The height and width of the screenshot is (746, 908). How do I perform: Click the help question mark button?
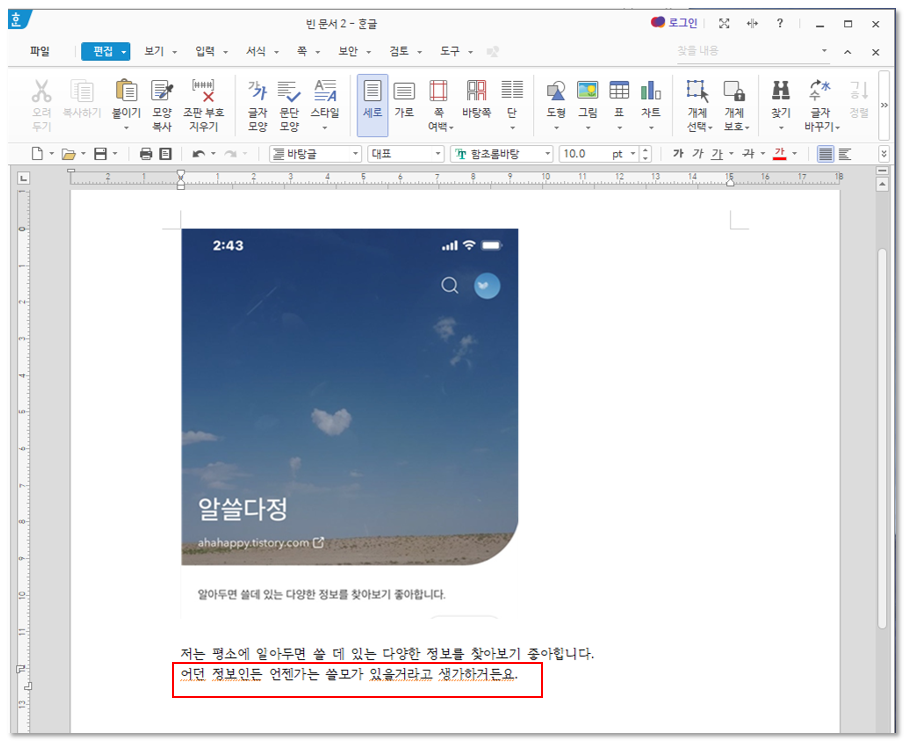click(x=779, y=23)
